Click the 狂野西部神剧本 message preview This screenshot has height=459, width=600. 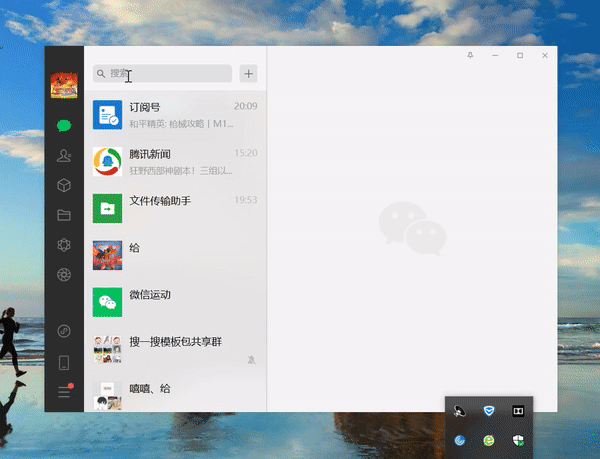[181, 170]
